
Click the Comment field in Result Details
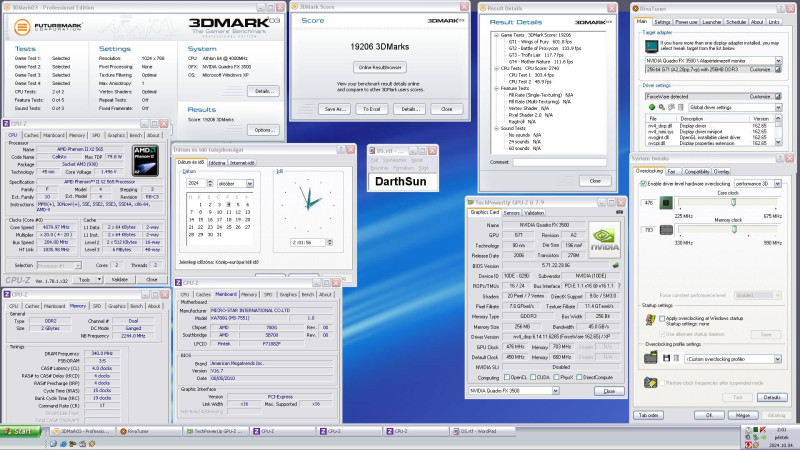pyautogui.click(x=559, y=162)
